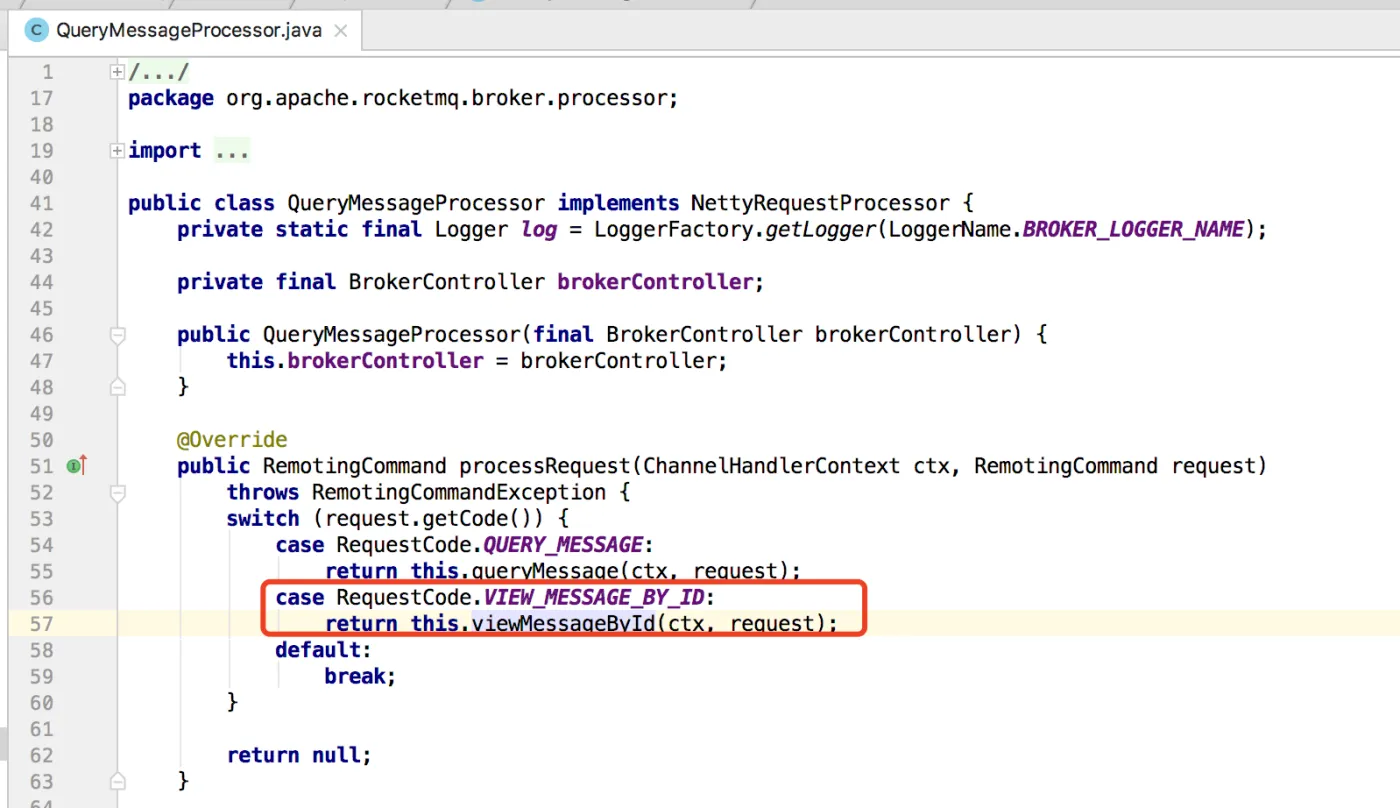Click the constructor end fold marker at line 48
This screenshot has width=1400, height=808.
[x=118, y=386]
